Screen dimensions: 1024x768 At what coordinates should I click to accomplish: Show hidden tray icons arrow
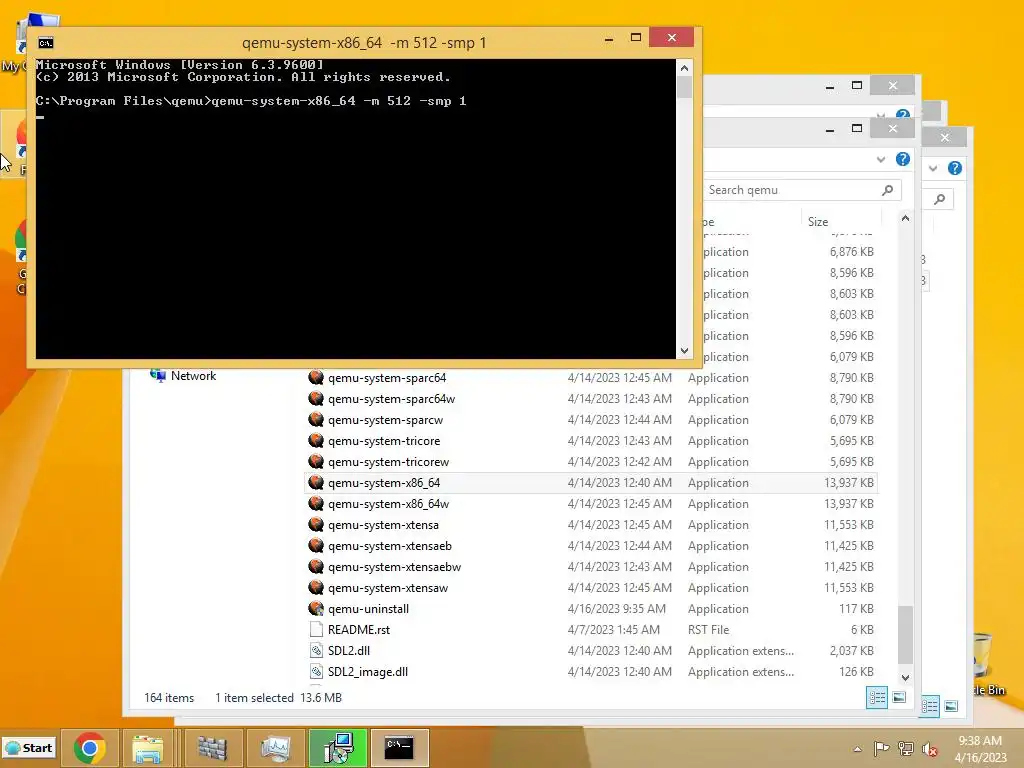point(857,749)
